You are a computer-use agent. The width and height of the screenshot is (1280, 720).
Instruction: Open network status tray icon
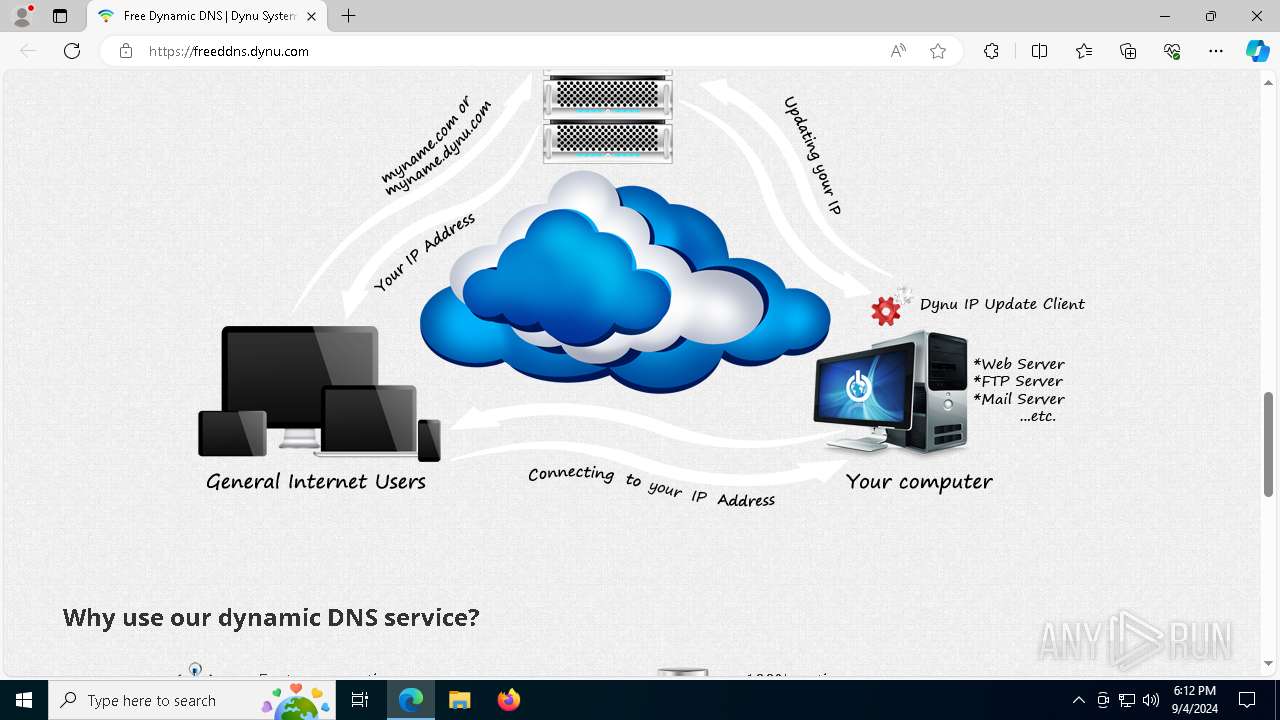coord(1127,700)
